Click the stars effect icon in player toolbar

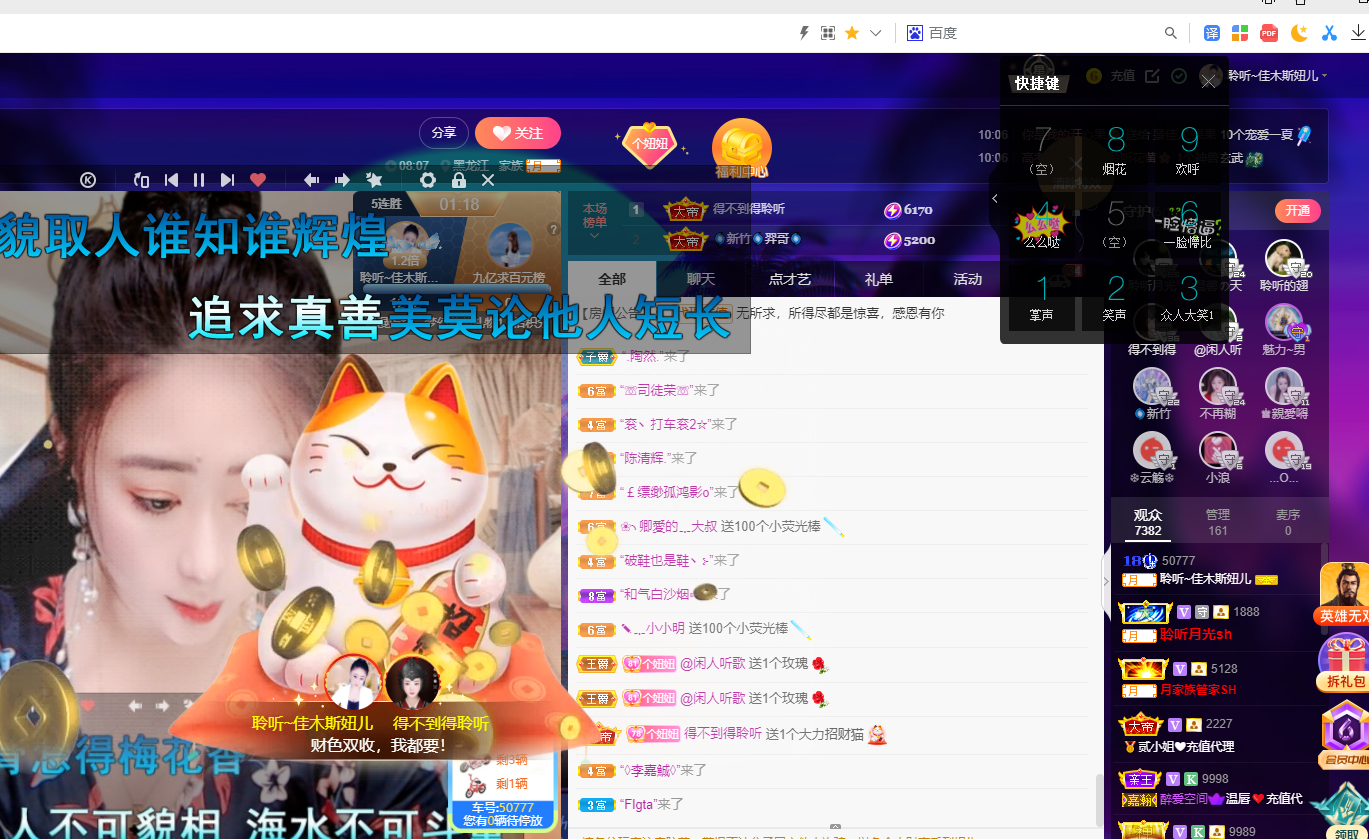coord(374,180)
